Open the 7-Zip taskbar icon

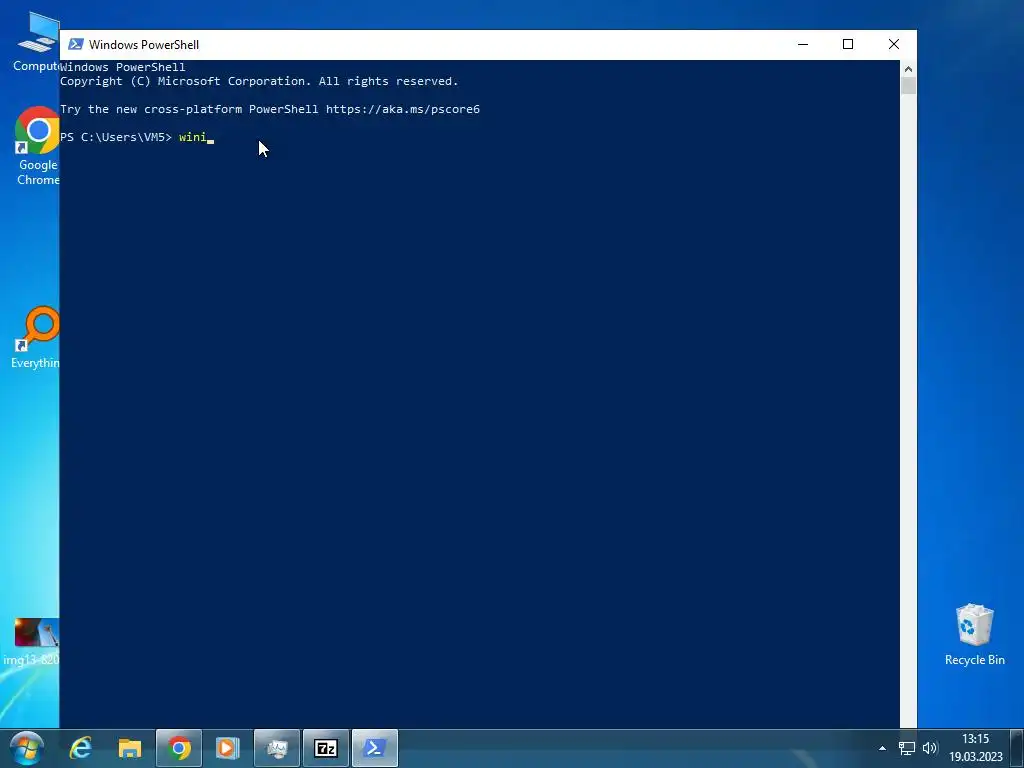pos(326,748)
